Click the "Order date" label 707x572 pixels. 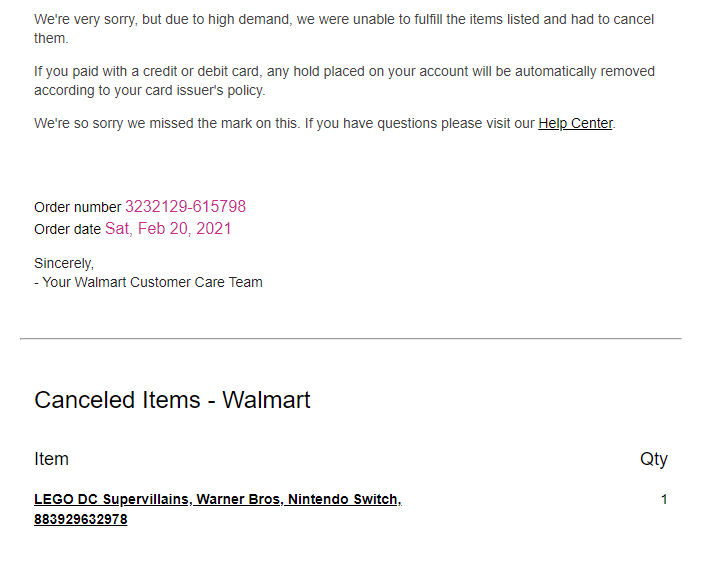[x=67, y=229]
